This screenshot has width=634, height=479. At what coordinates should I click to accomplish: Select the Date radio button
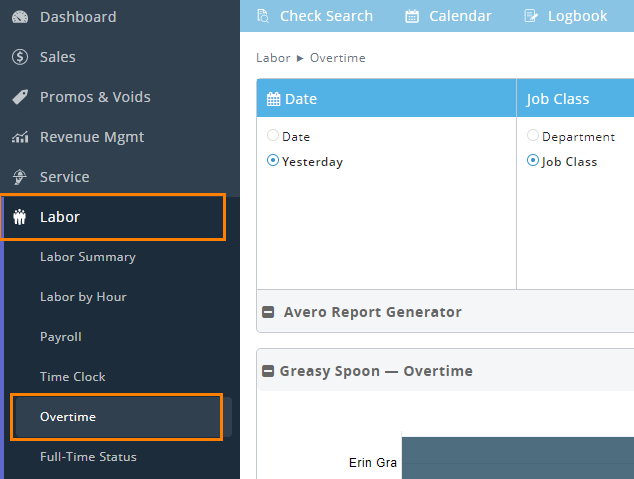point(273,136)
